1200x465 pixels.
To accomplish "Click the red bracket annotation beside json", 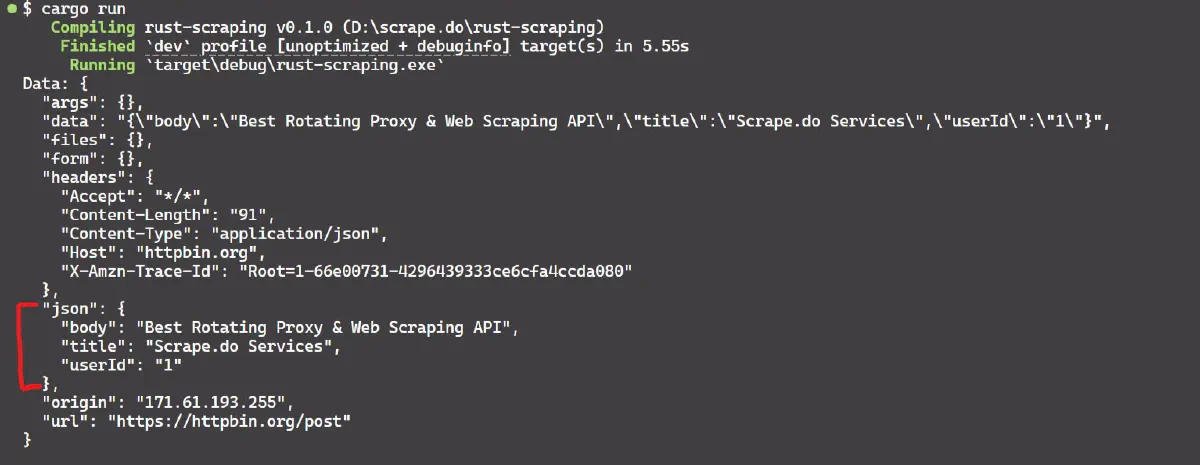I will (22, 346).
